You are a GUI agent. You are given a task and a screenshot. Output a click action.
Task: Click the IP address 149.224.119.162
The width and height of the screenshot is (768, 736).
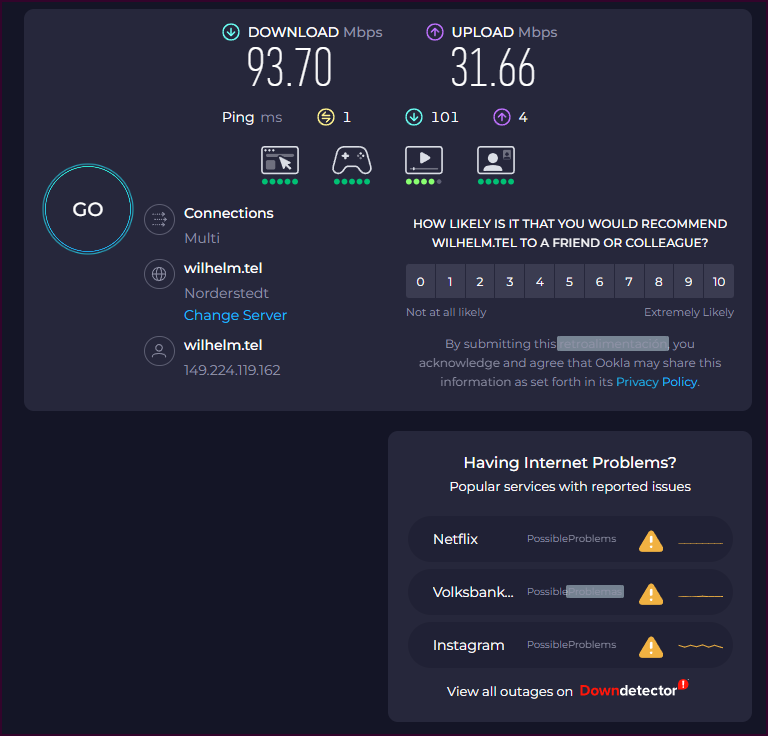pos(232,370)
